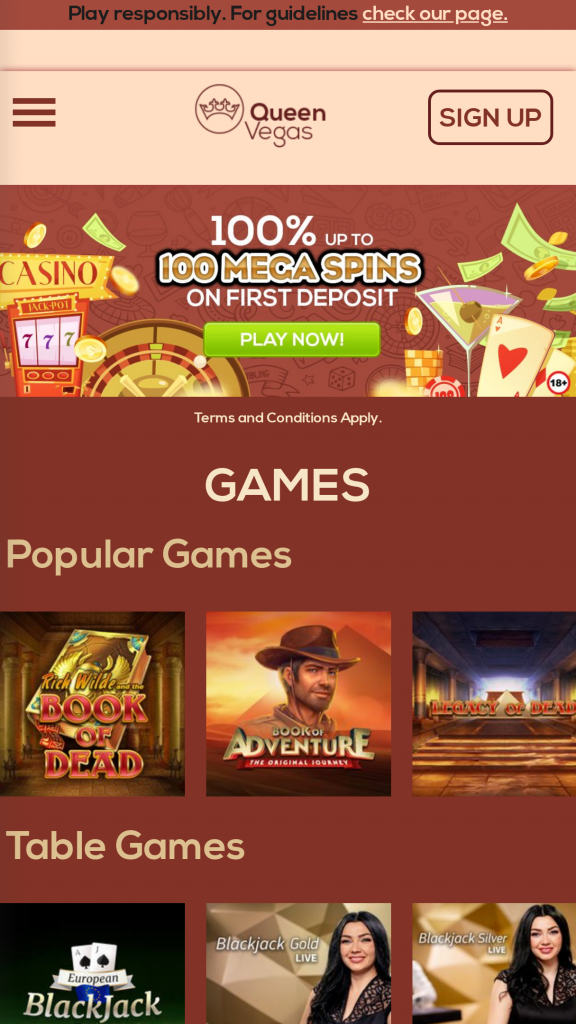Open Legacy of Dead game tile

494,704
